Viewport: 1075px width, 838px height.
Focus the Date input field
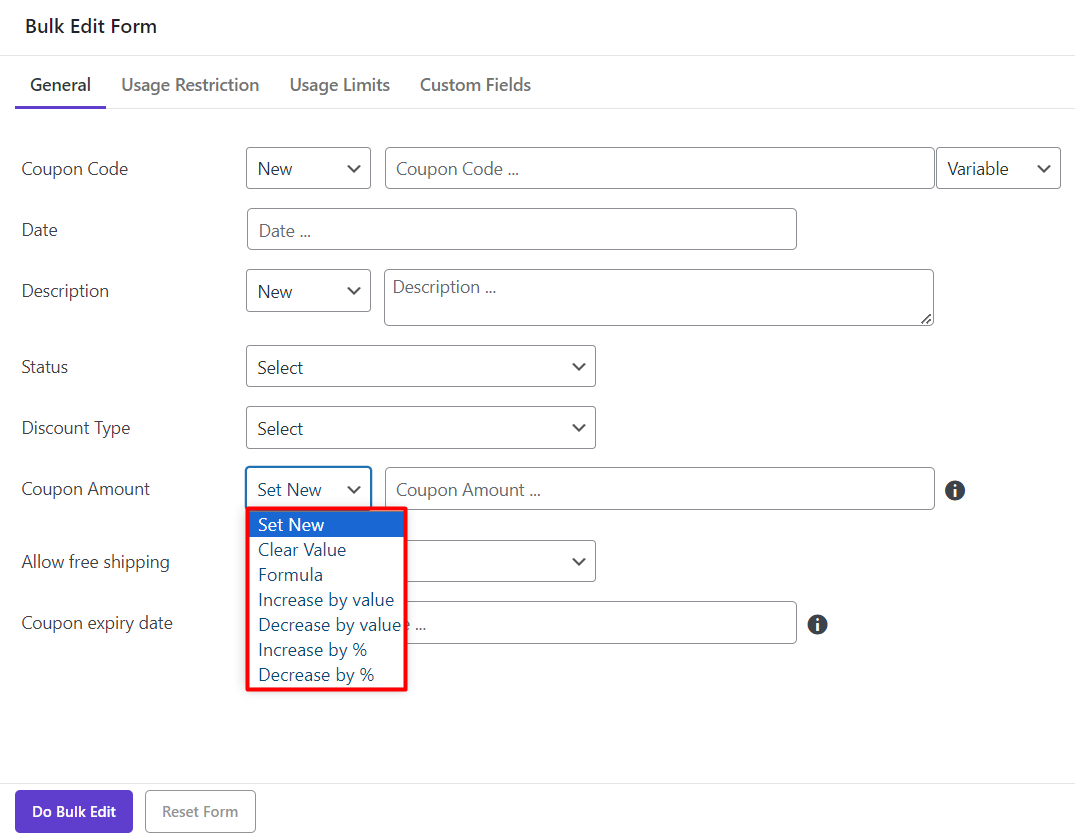tap(521, 230)
